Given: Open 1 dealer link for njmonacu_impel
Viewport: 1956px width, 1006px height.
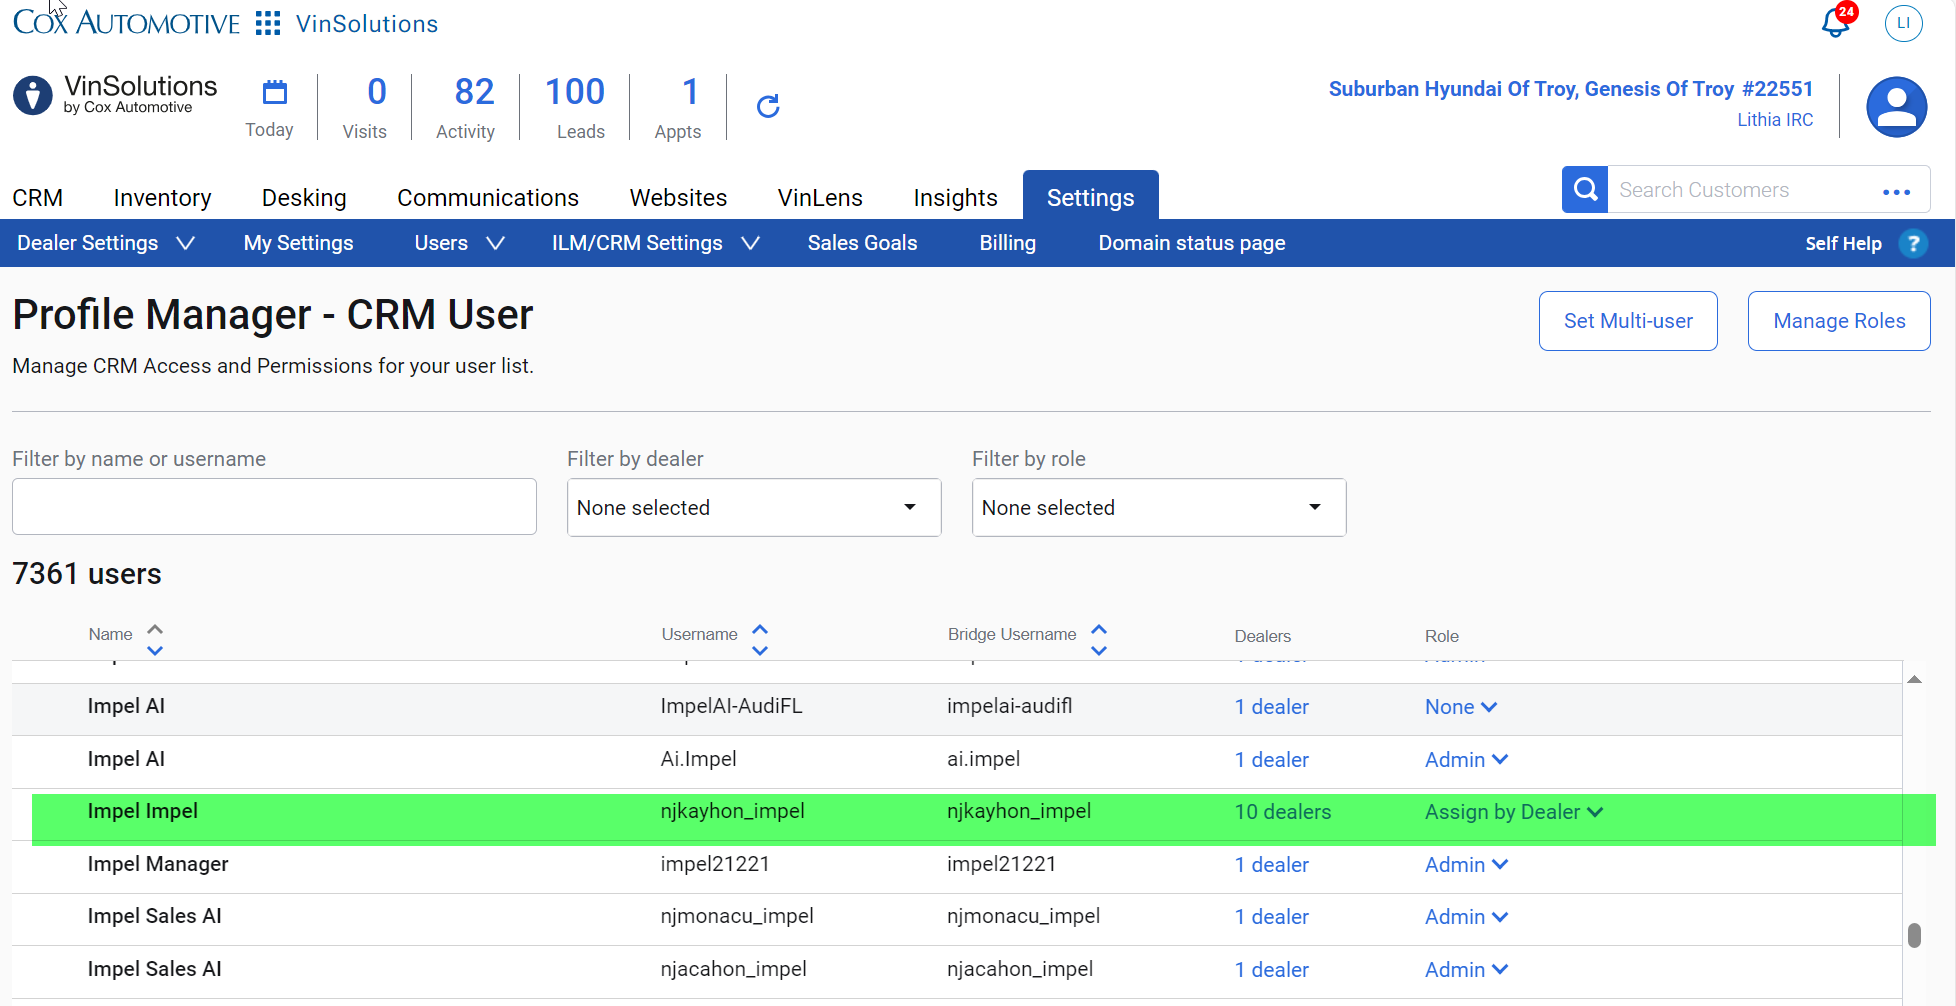Looking at the screenshot, I should pyautogui.click(x=1271, y=917).
